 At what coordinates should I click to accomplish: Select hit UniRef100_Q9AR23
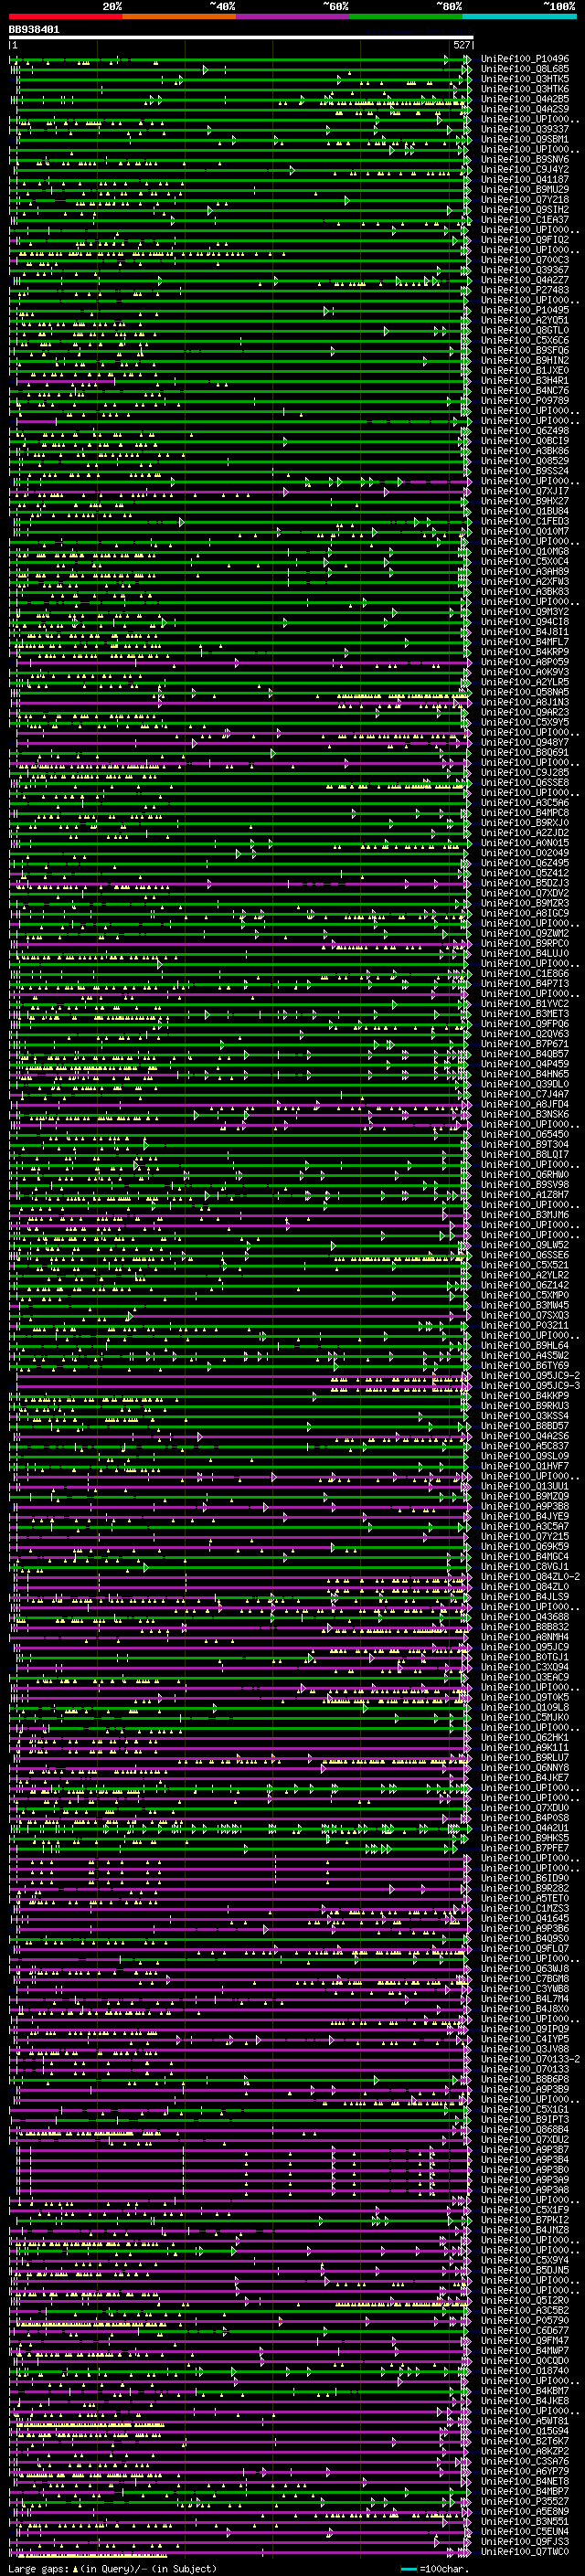pyautogui.click(x=525, y=712)
